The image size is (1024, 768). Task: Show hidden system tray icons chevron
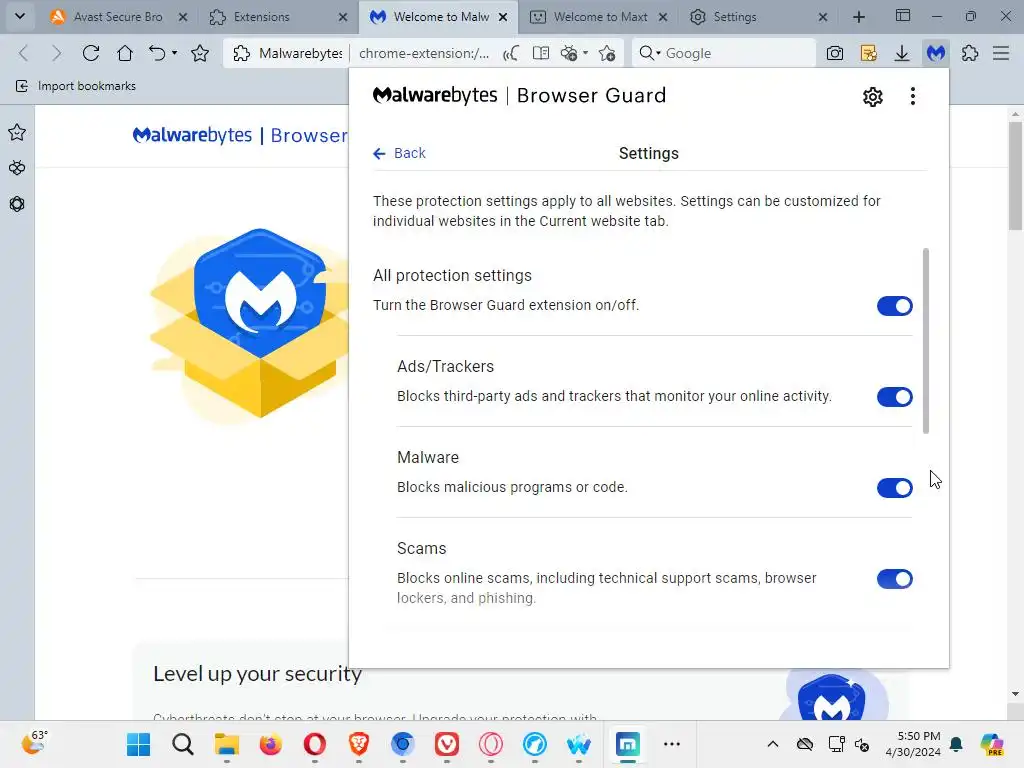[773, 744]
